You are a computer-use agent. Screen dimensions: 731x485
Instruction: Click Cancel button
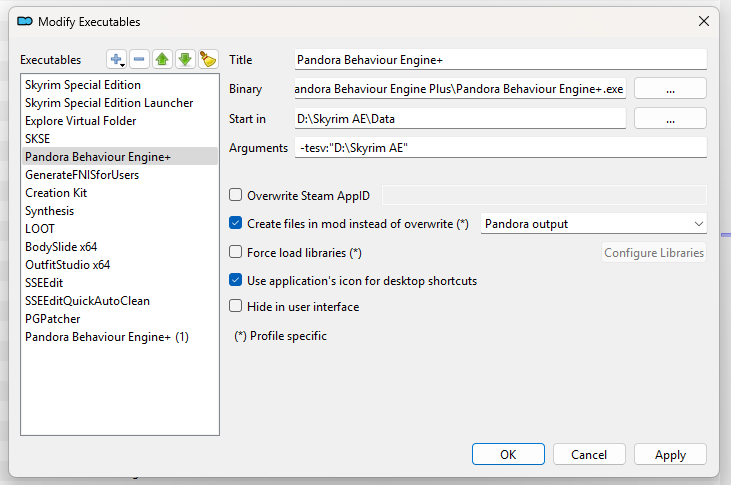click(589, 454)
